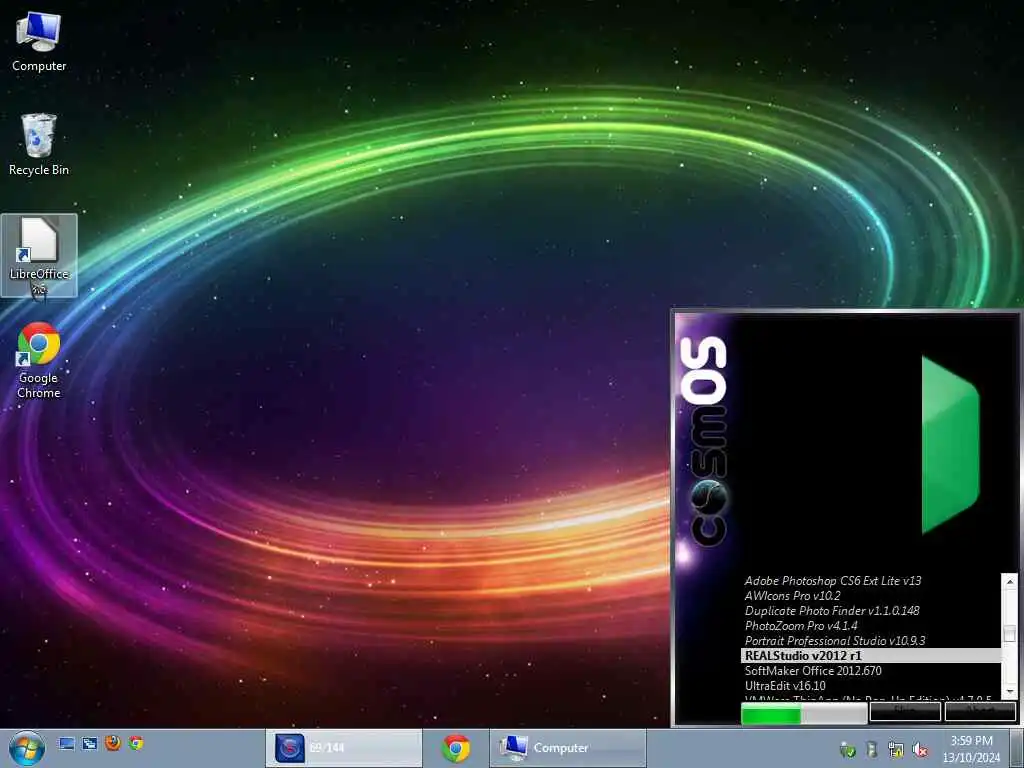Screen dimensions: 1024x768
Task: Click the Show desktop strip at taskbar end
Action: 1017,748
